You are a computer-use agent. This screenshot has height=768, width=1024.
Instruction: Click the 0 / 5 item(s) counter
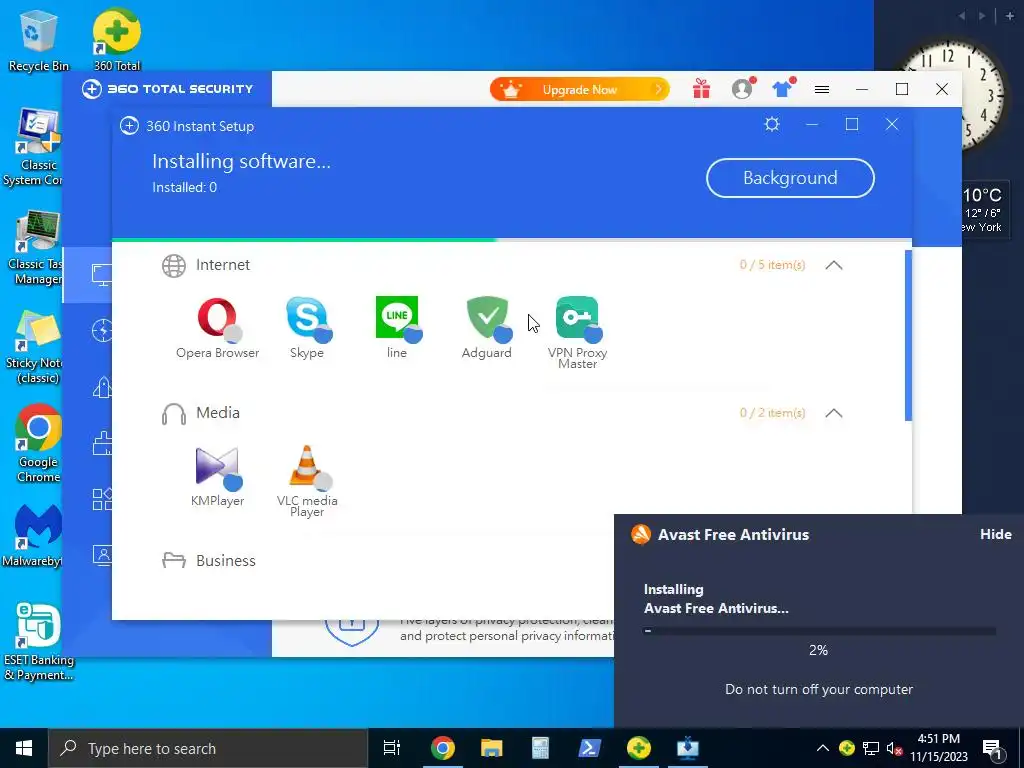click(x=773, y=264)
